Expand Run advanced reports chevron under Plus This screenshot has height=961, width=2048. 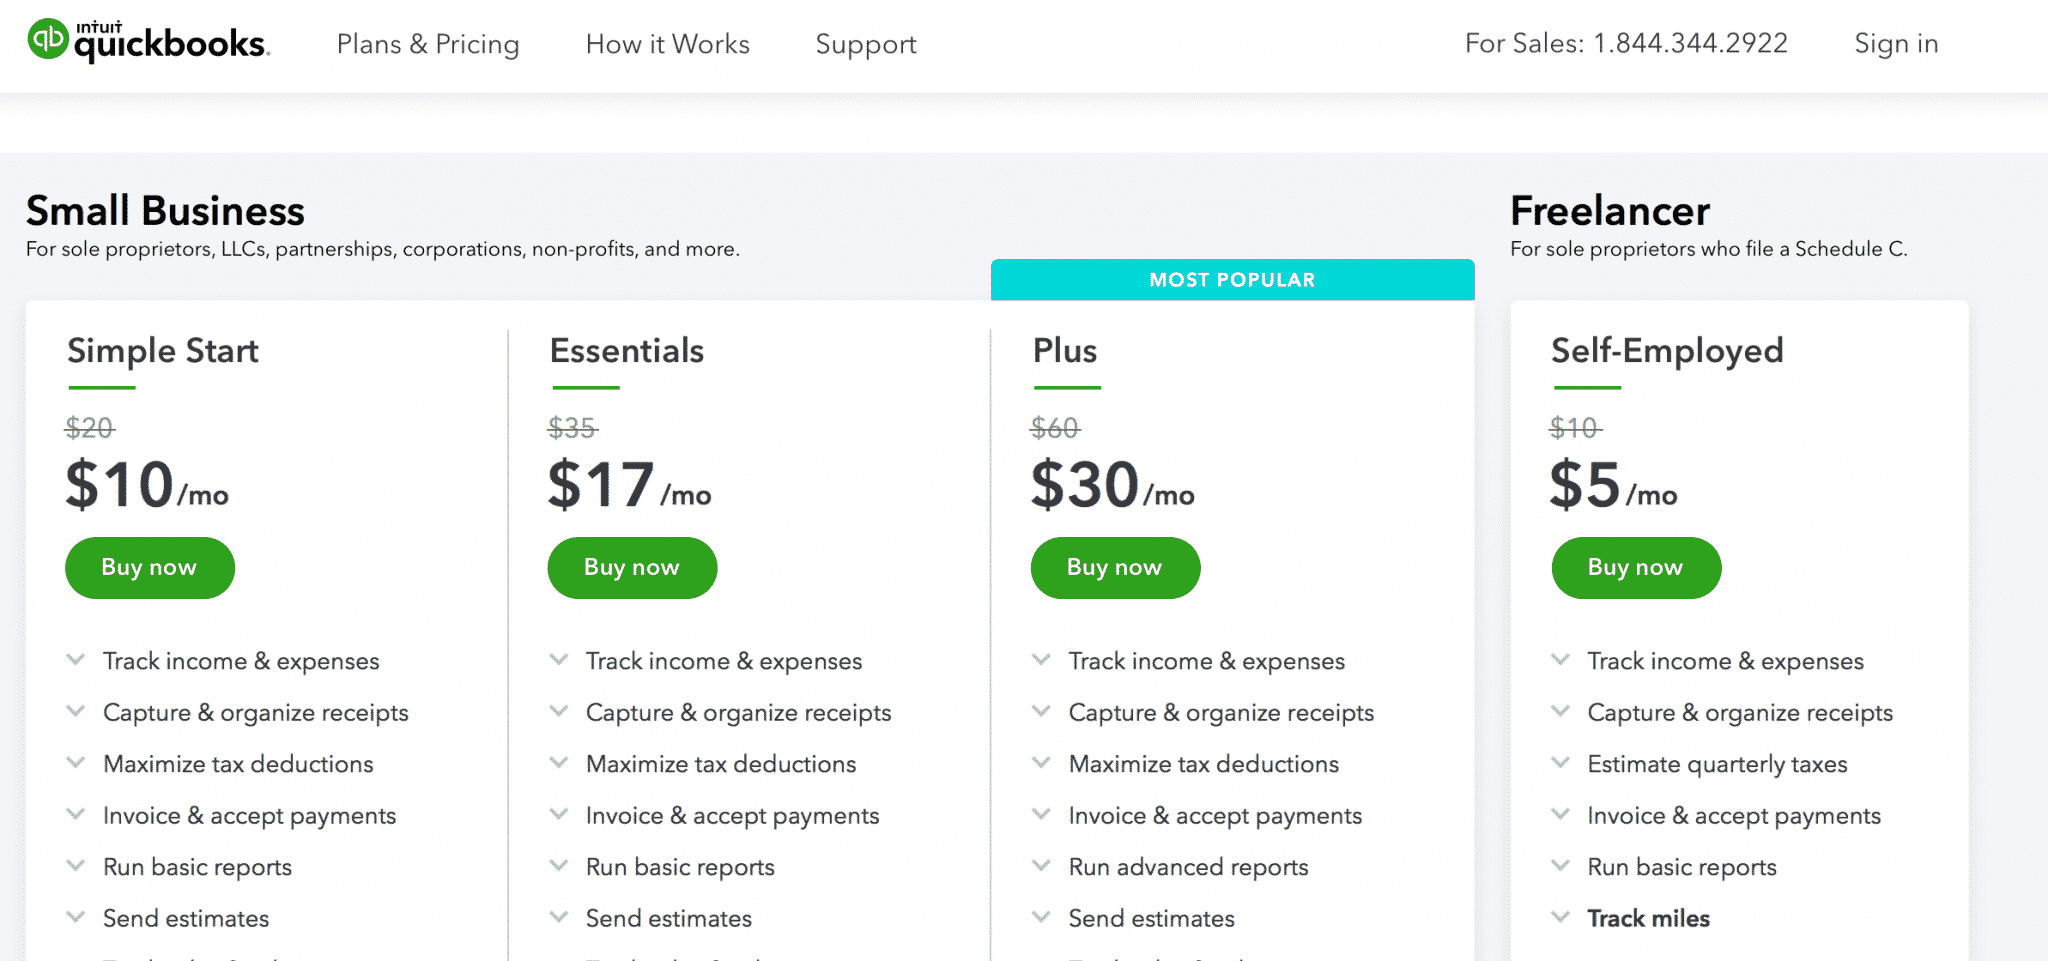1041,865
